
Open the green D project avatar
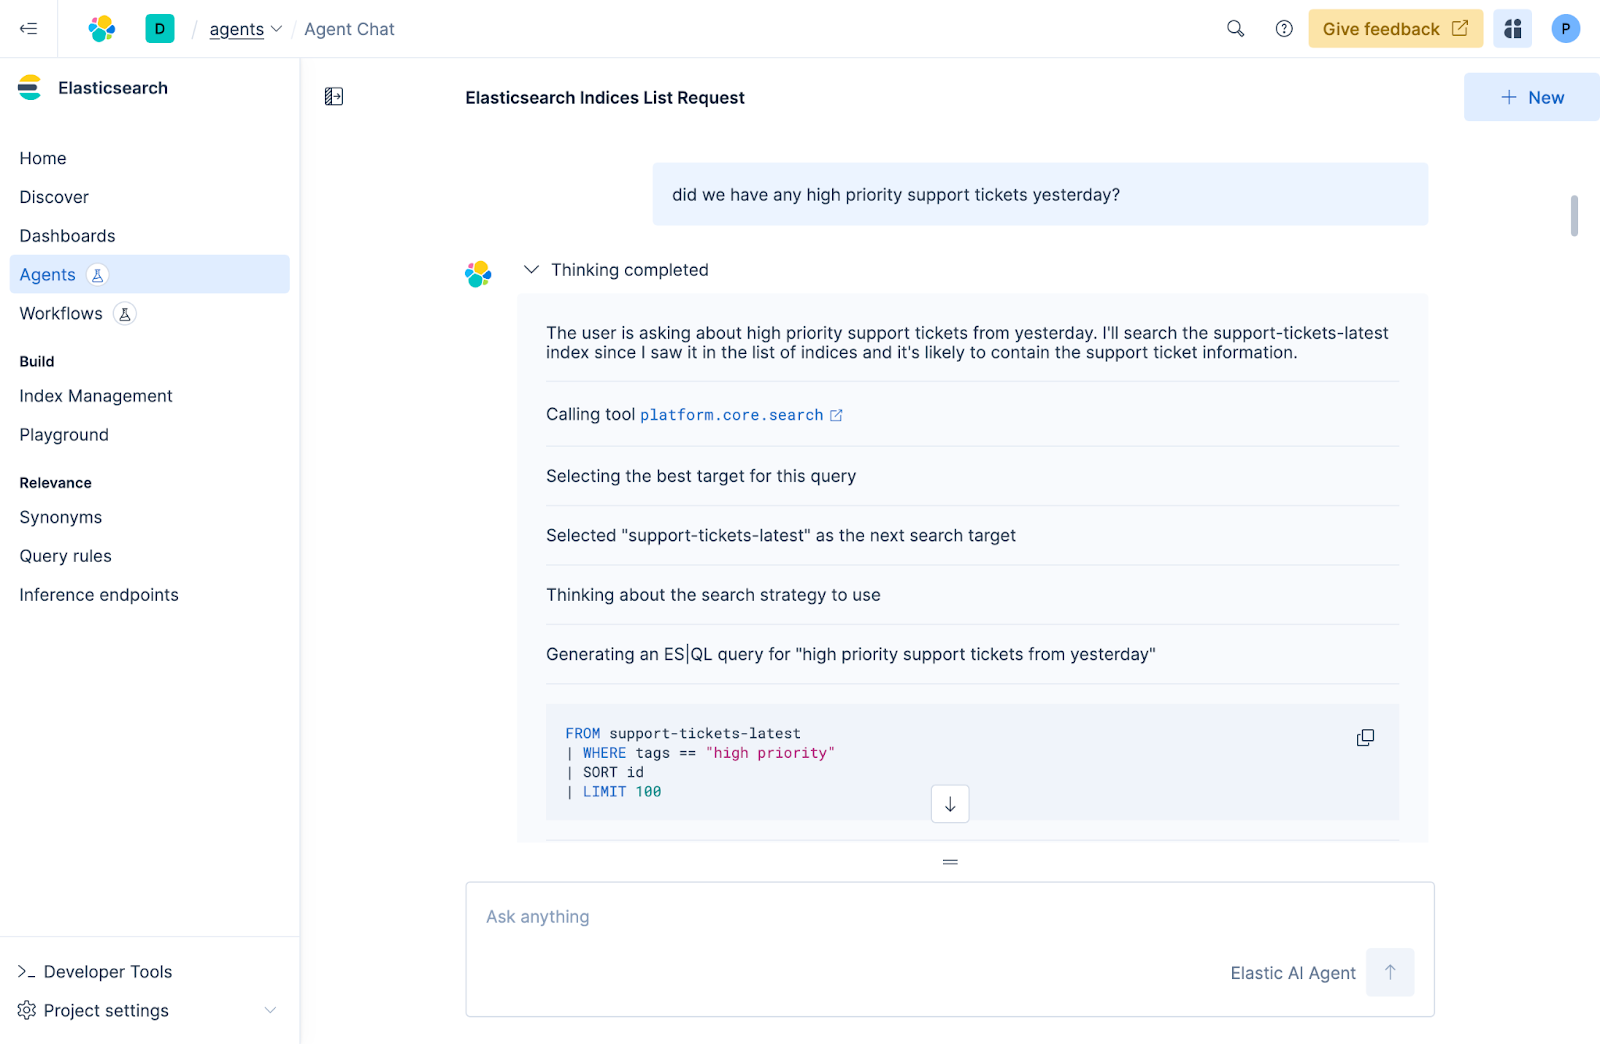[x=159, y=29]
